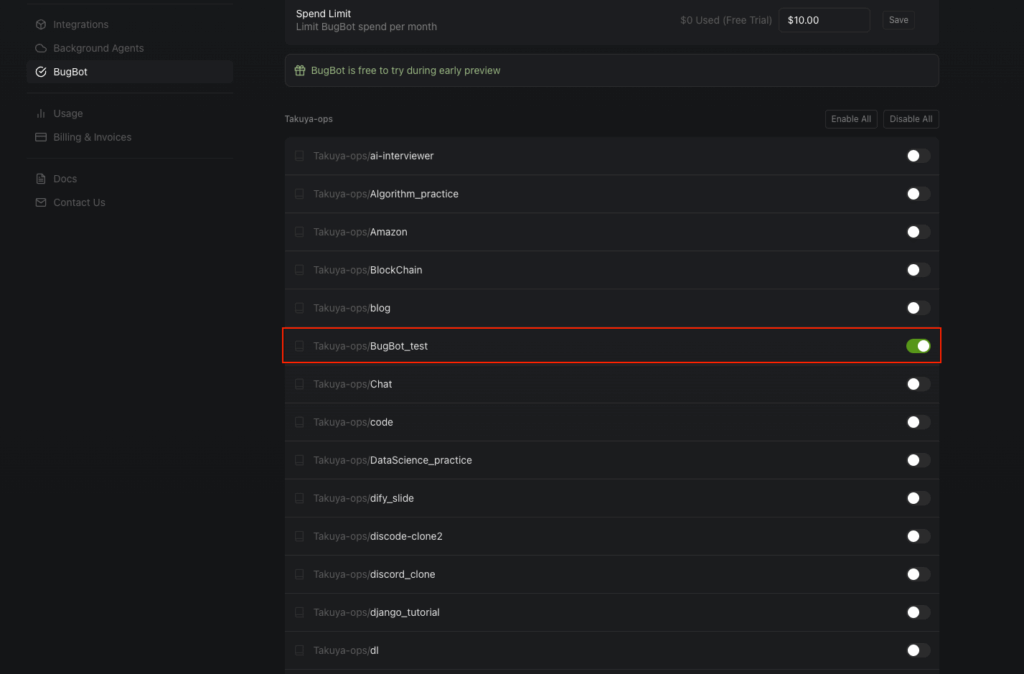Click the early preview banner text
The image size is (1024, 674).
(x=406, y=71)
